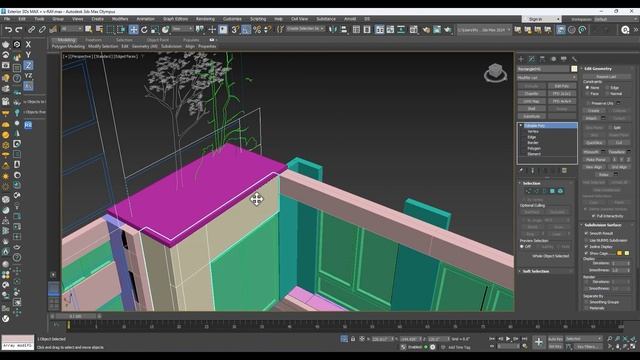Toggle the 3D Snaps icon
This screenshot has width=640, height=360.
coord(235,29)
